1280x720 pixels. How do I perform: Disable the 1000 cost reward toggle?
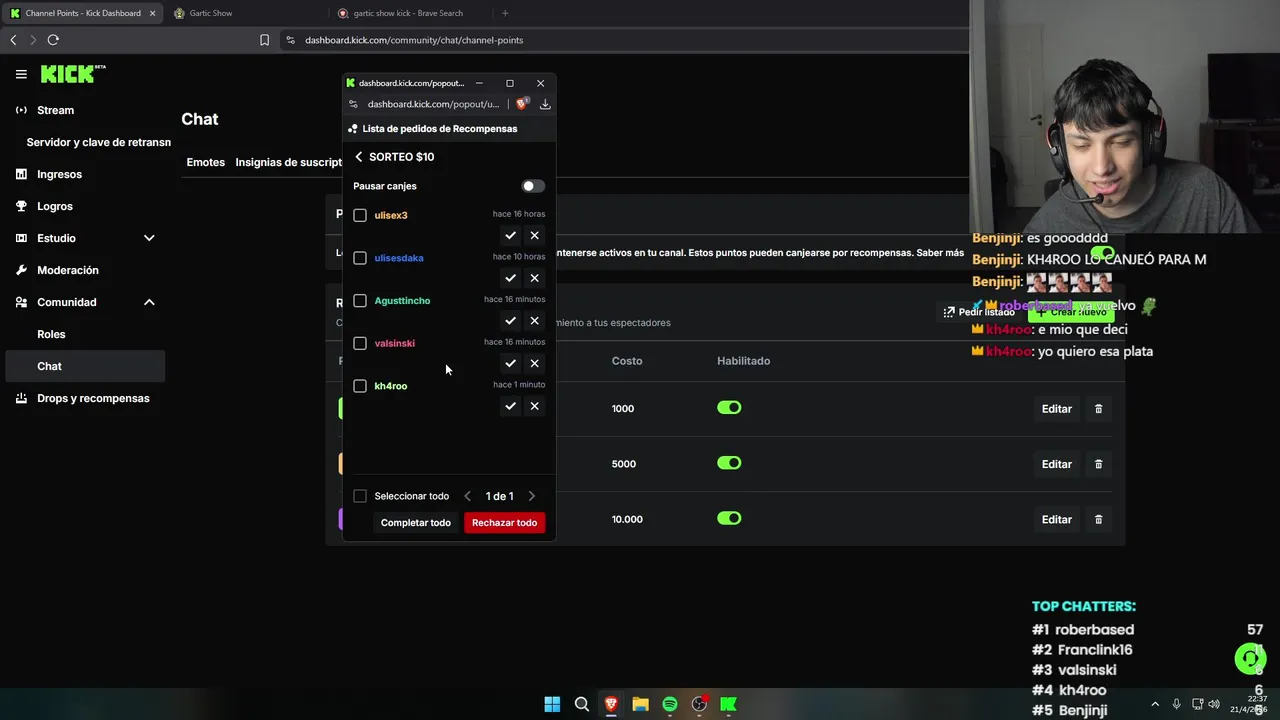click(x=729, y=408)
